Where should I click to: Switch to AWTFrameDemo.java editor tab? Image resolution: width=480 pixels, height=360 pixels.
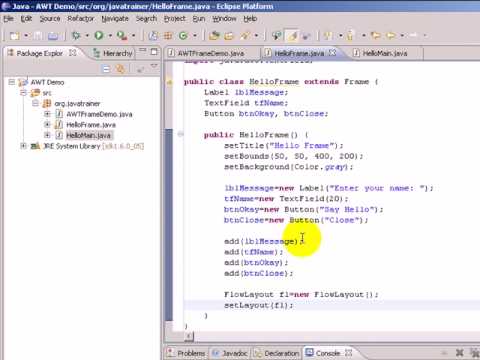click(x=211, y=53)
